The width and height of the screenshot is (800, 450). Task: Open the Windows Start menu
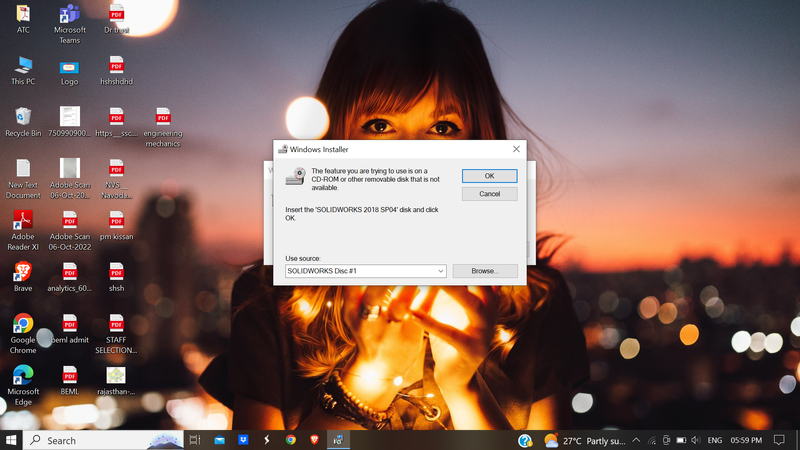12,440
